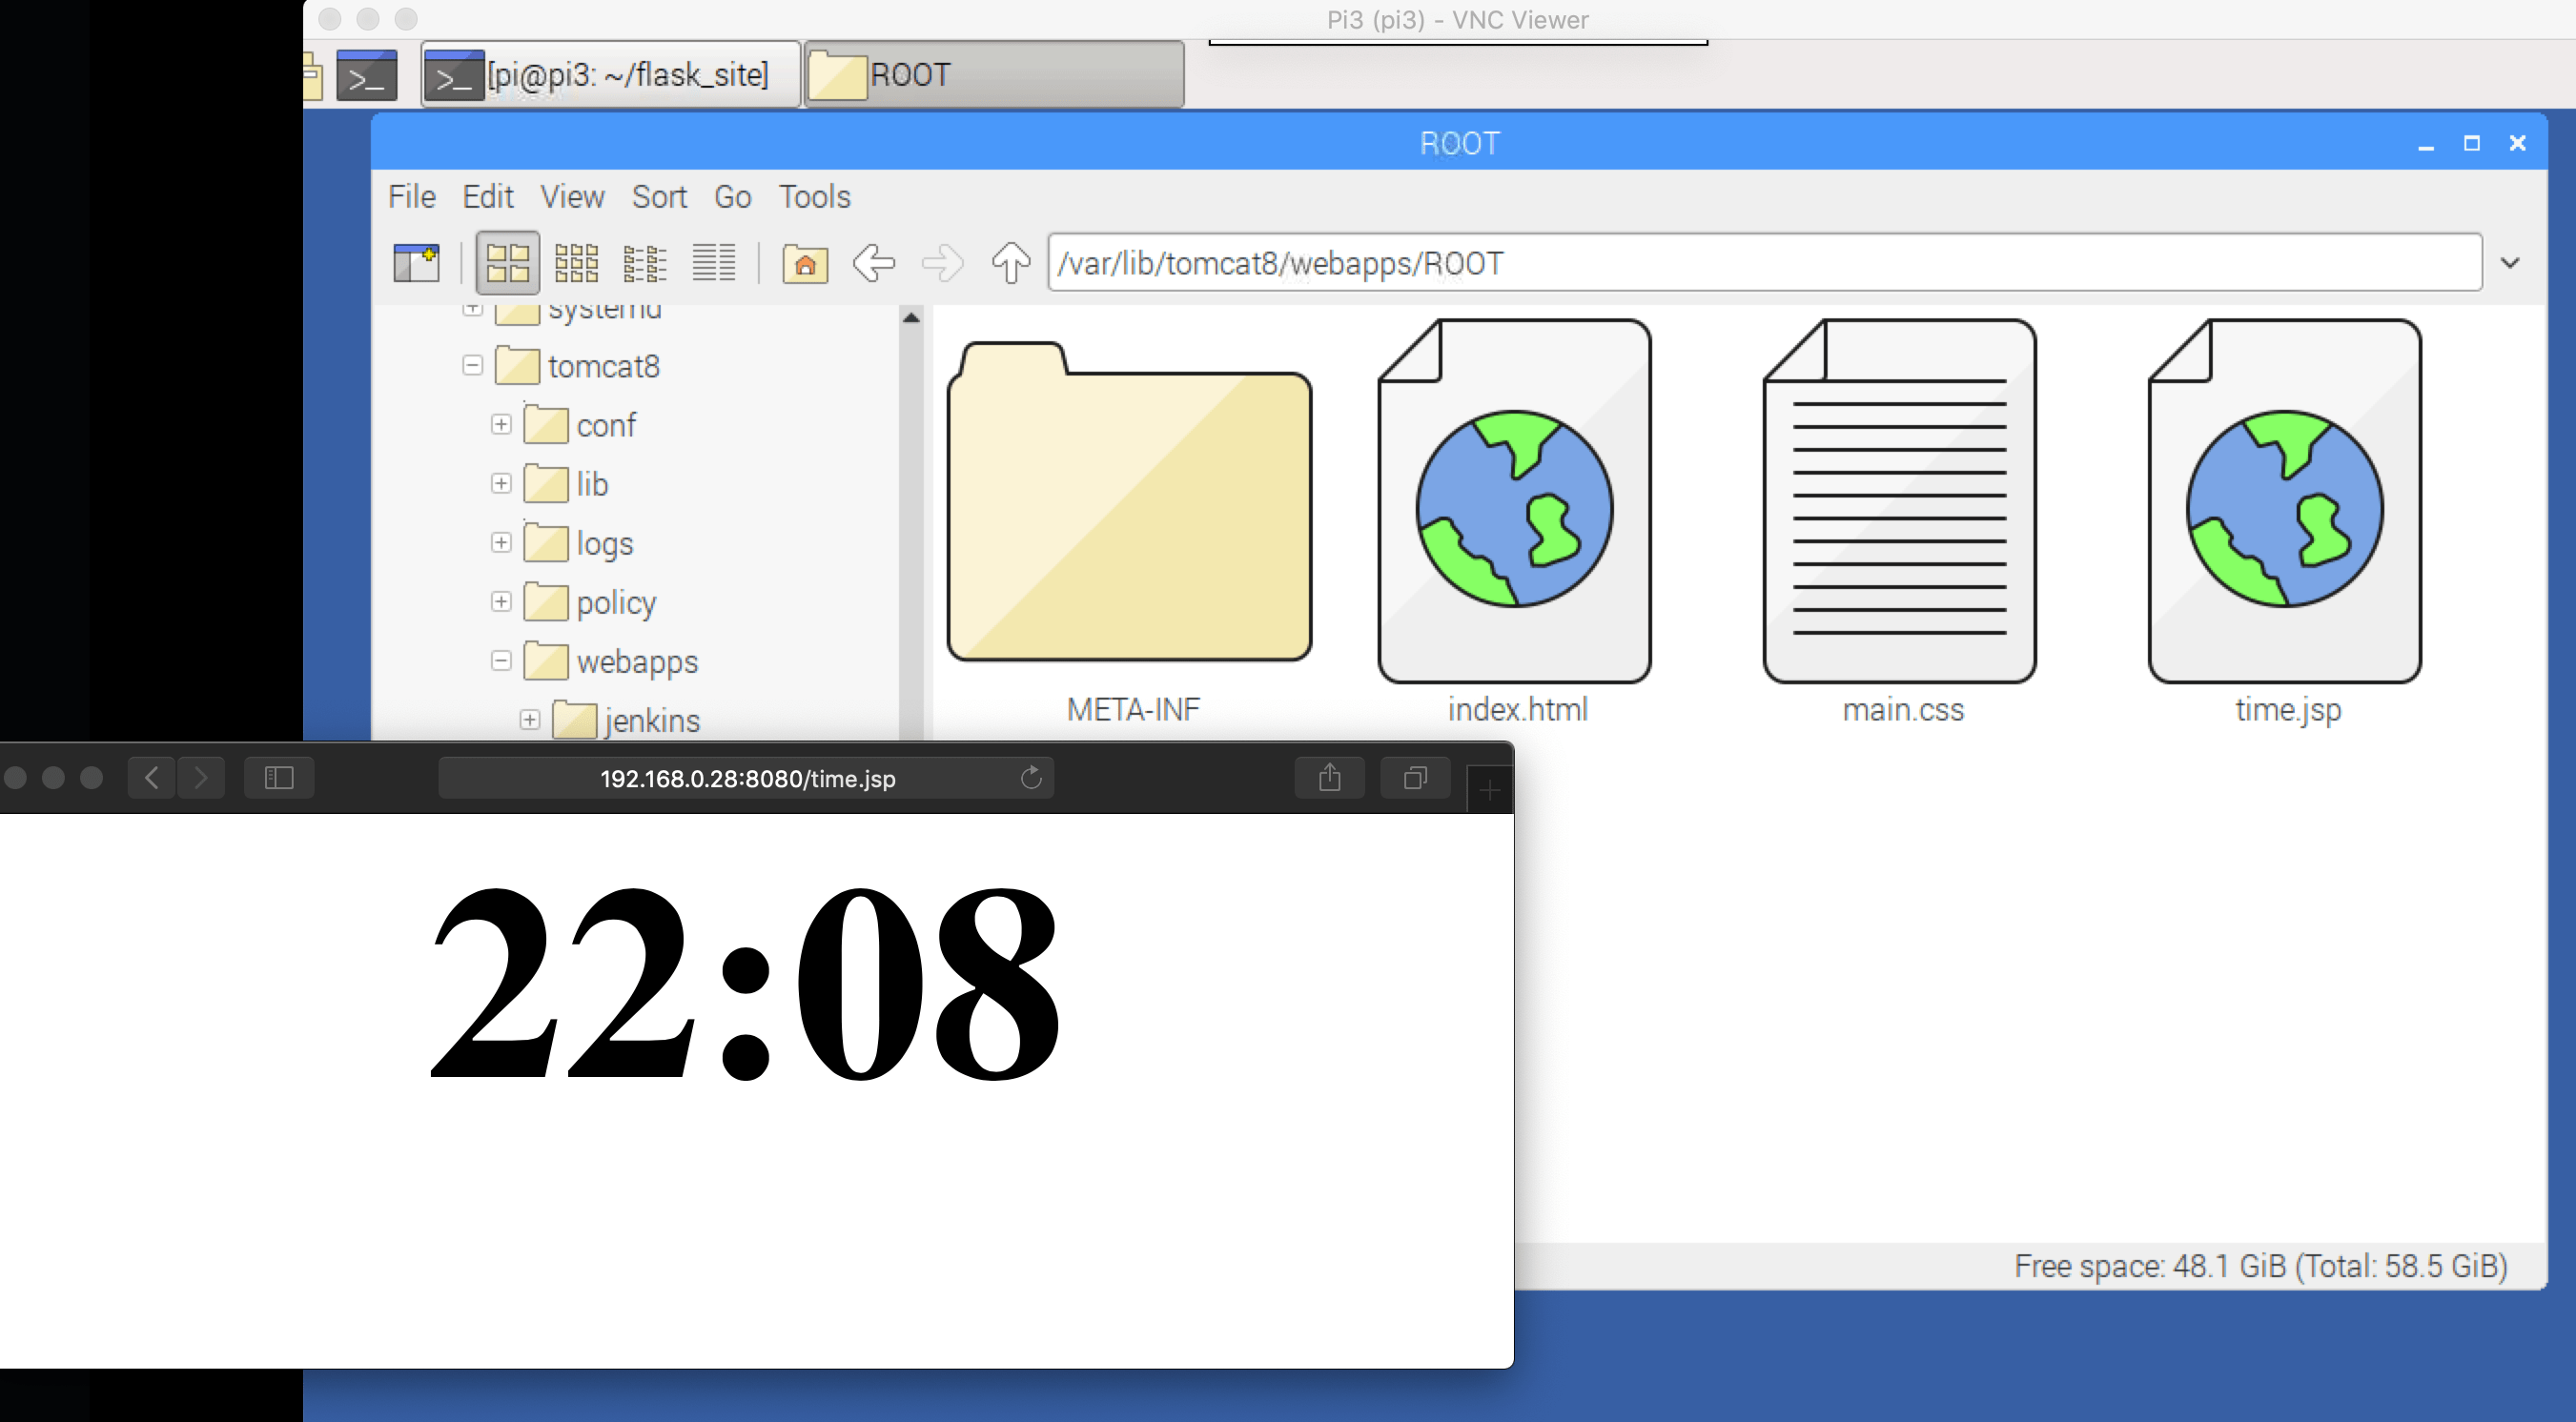This screenshot has width=2576, height=1422.
Task: Open the home folder from the toolbar
Action: 805,263
